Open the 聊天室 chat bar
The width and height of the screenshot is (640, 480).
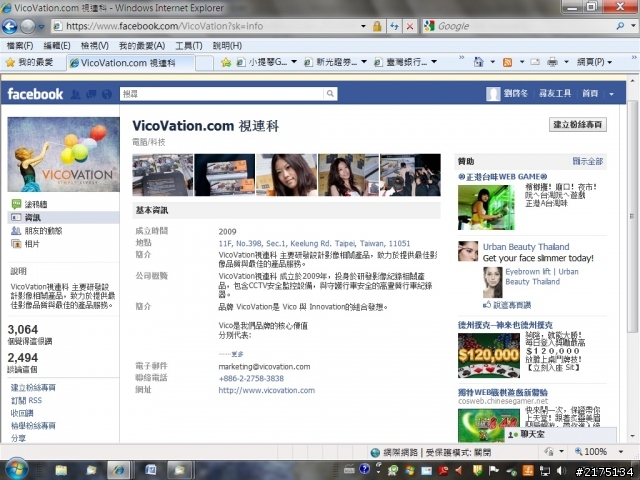pos(560,435)
